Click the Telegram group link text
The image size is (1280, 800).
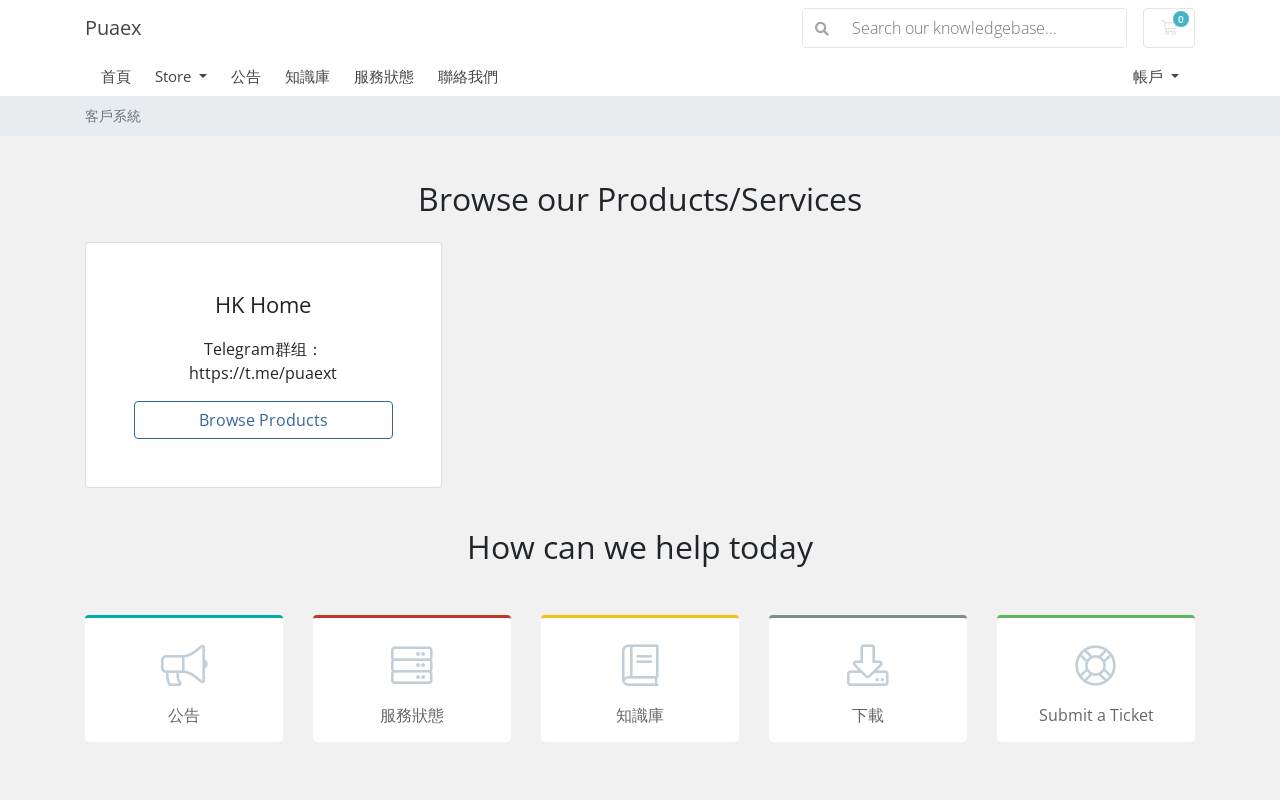(263, 361)
